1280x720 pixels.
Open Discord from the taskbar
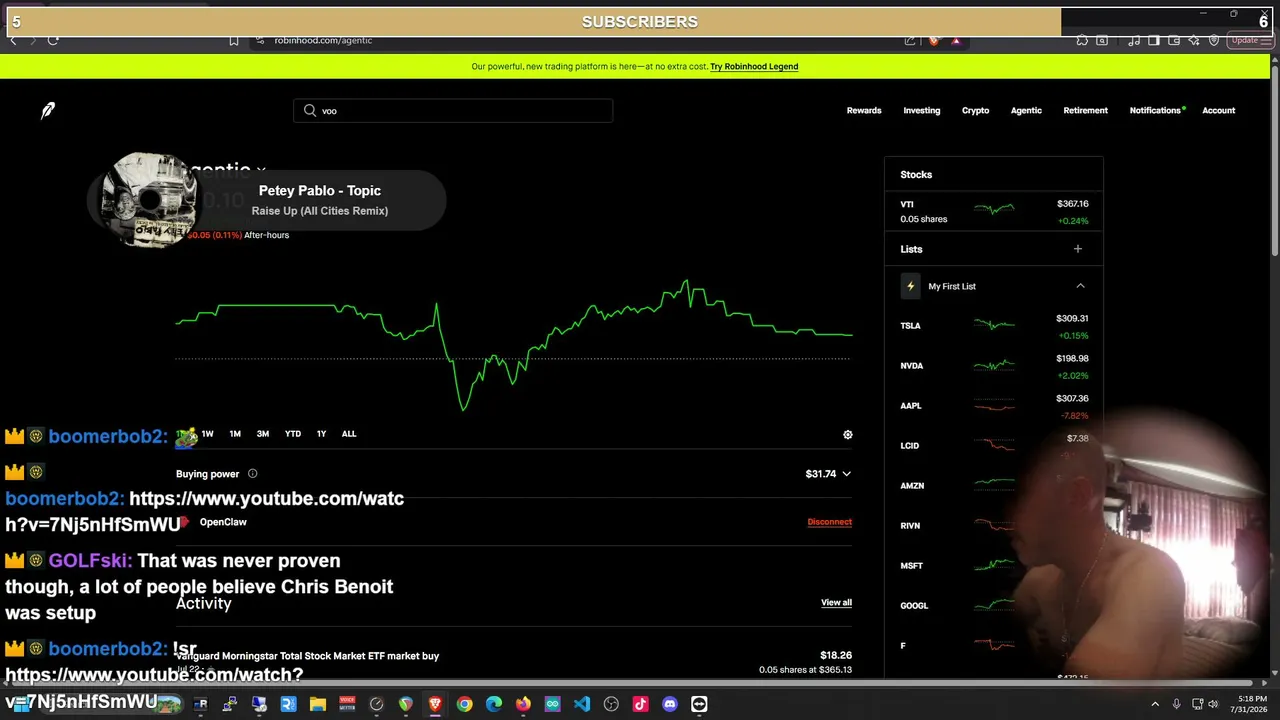pos(670,704)
